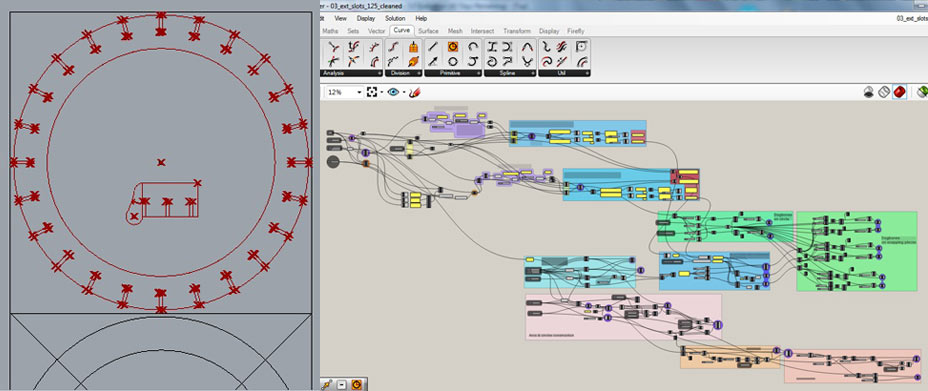The image size is (928, 391).
Task: Click the orange highlighted circle icon in Primitive group
Action: tap(453, 47)
